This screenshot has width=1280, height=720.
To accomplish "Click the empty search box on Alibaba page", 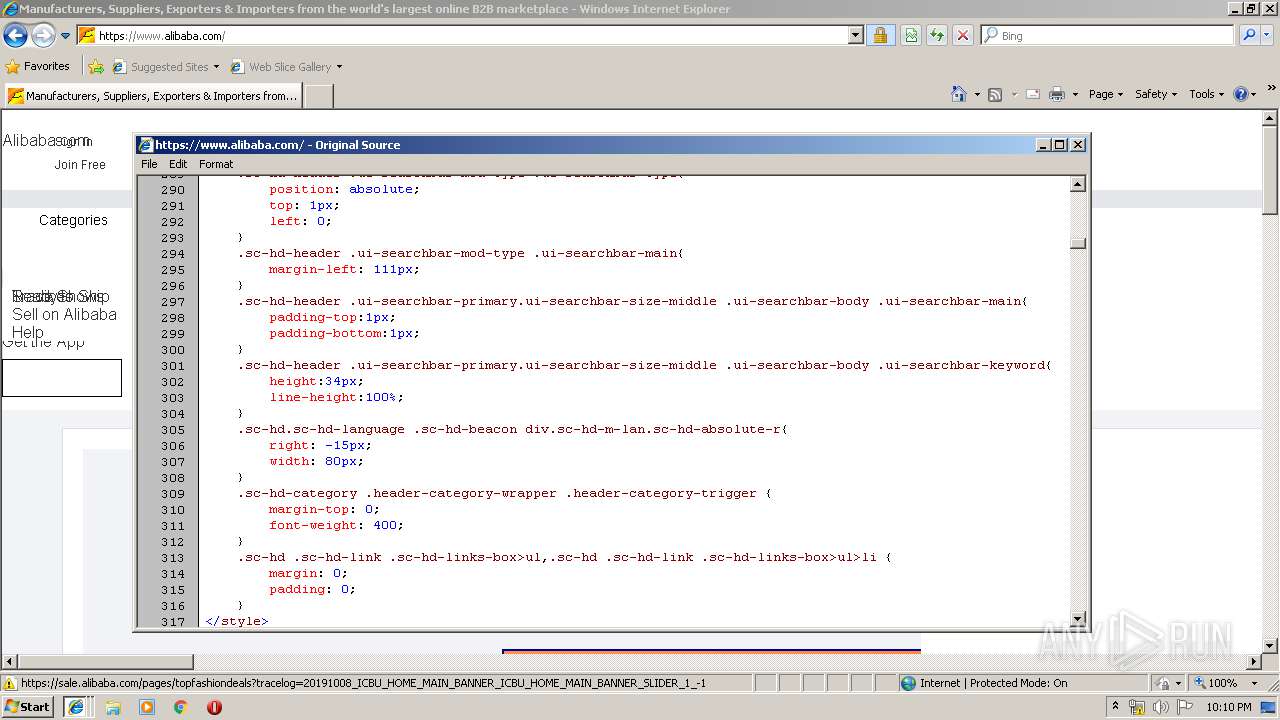I will (62, 378).
